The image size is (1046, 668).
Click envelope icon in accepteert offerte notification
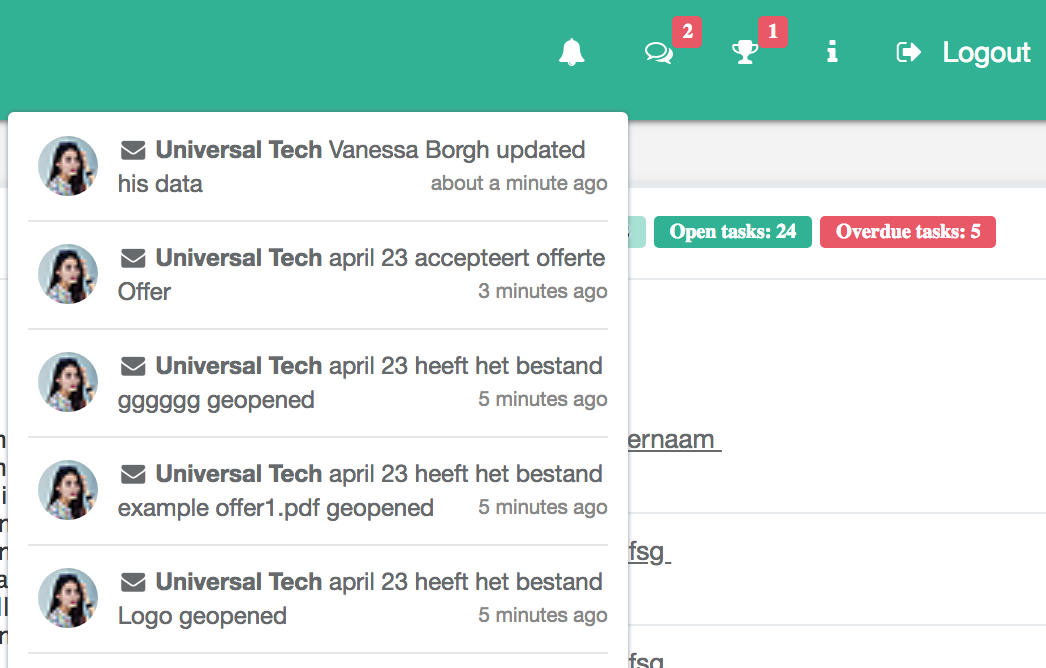133,259
